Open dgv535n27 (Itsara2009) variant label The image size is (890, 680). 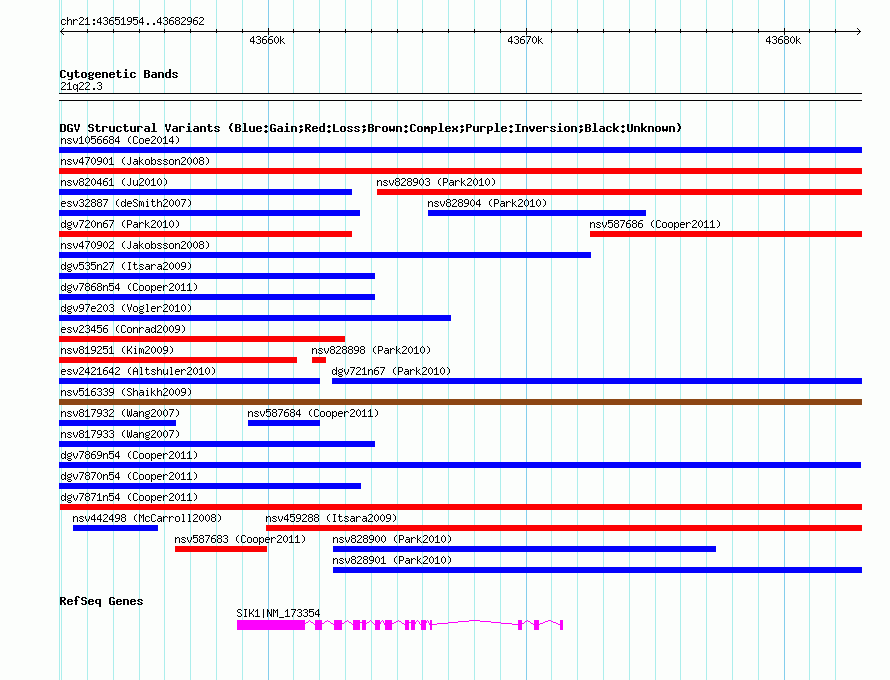click(x=126, y=266)
